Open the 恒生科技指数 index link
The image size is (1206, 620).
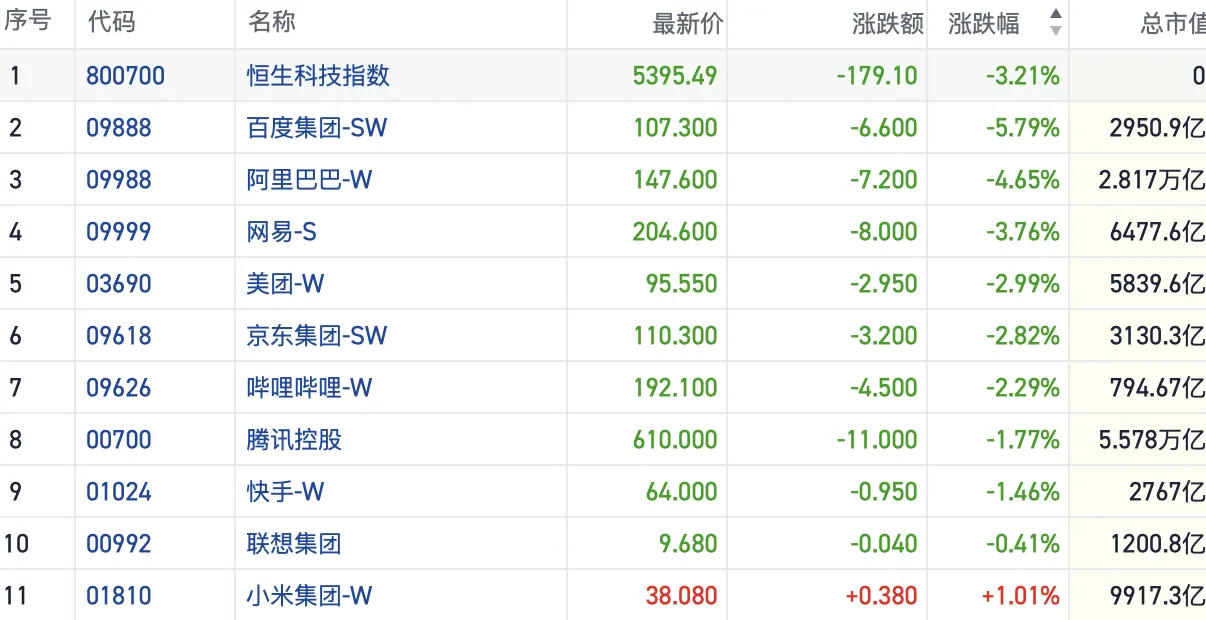point(318,76)
